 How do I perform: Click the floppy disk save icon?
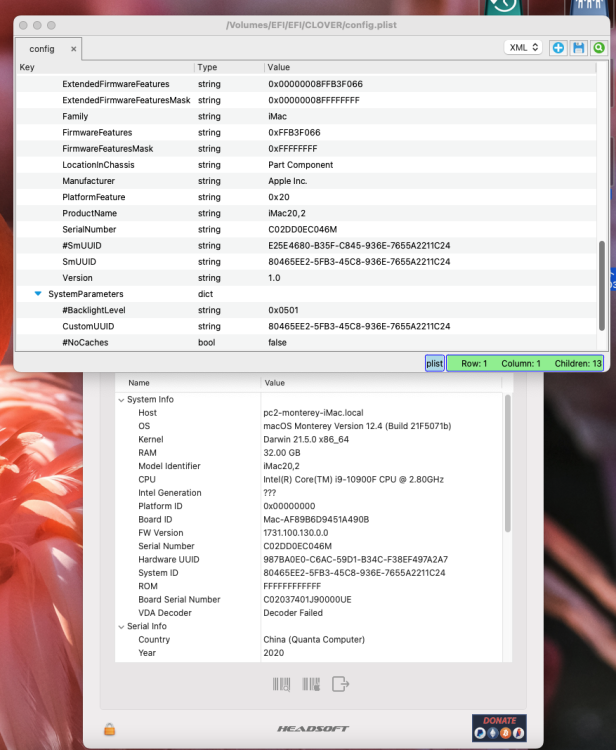(579, 48)
